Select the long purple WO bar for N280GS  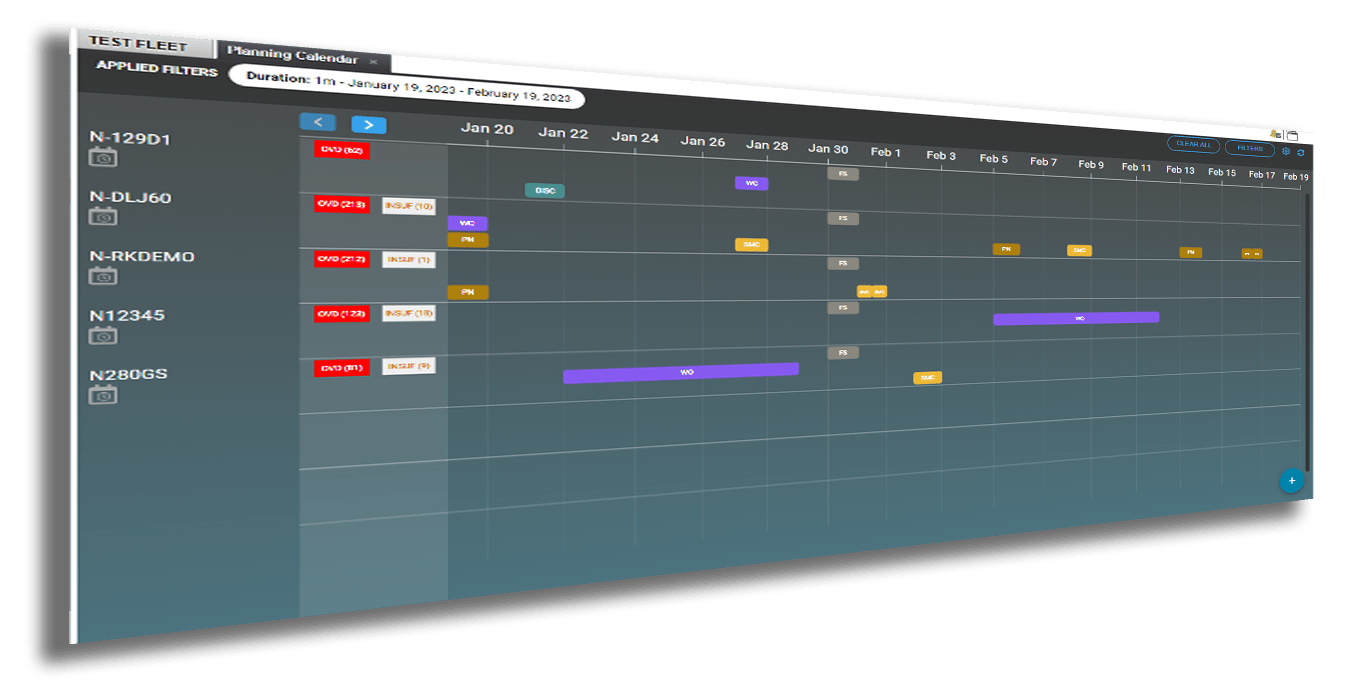click(x=681, y=373)
